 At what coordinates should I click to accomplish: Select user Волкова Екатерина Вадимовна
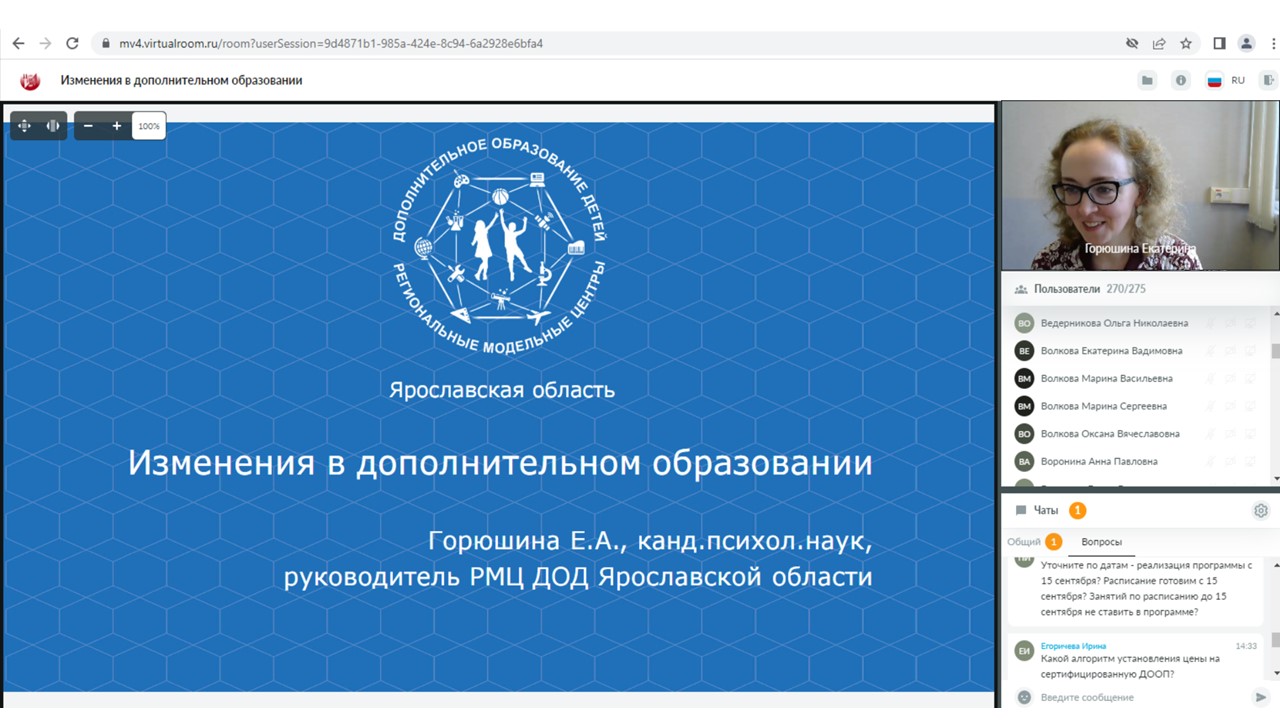(x=1111, y=351)
